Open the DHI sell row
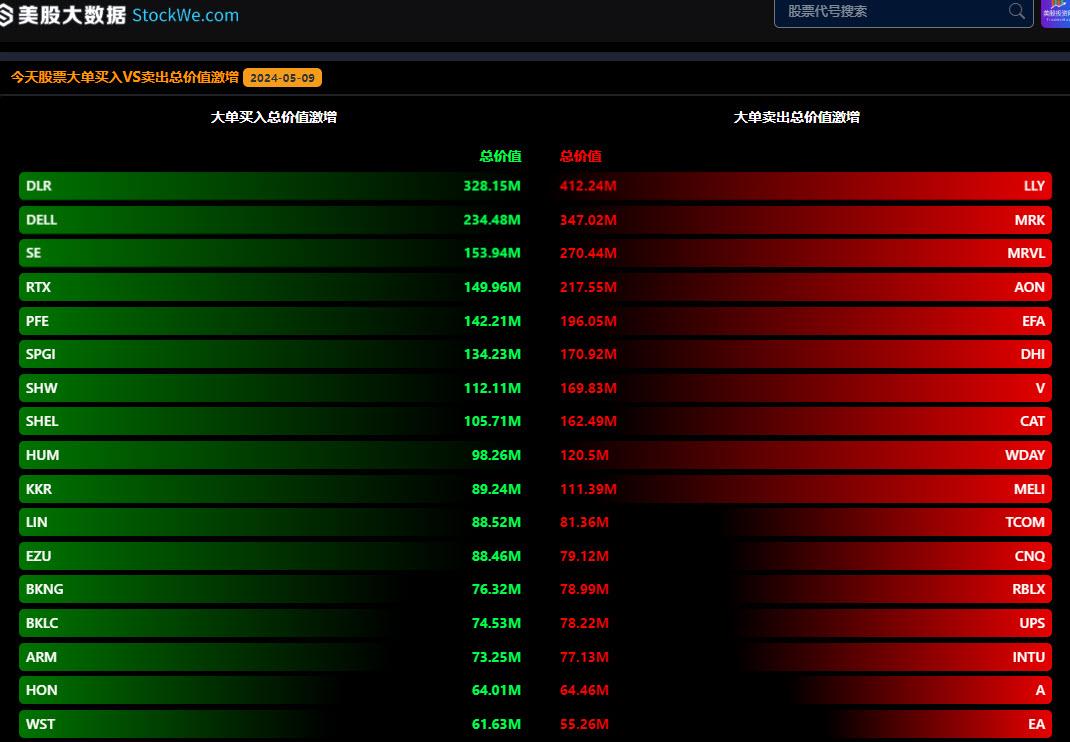The width and height of the screenshot is (1070, 742). (x=803, y=354)
